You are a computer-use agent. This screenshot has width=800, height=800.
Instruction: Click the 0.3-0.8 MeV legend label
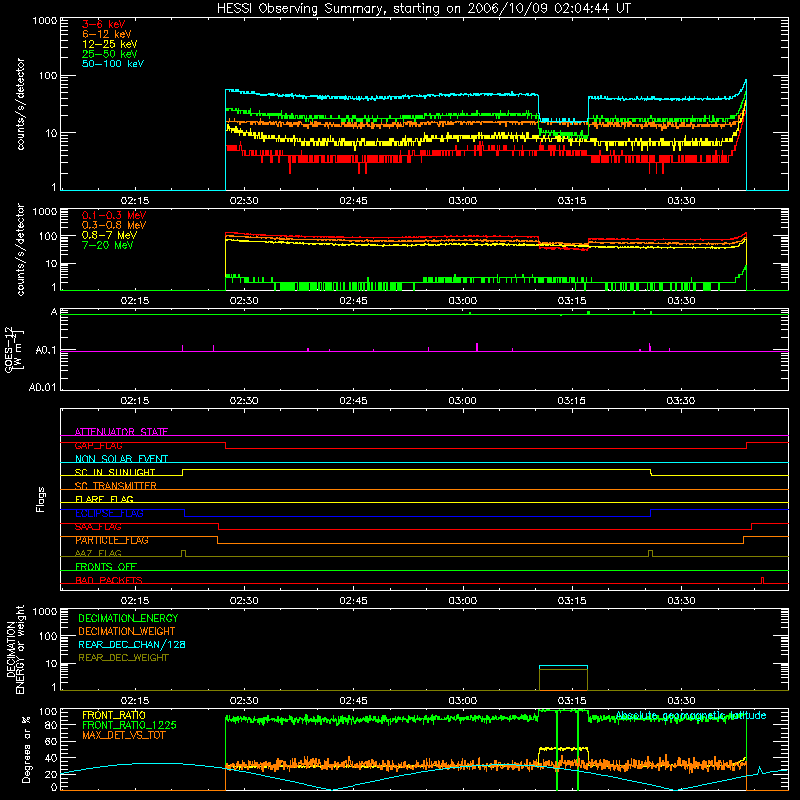114,225
